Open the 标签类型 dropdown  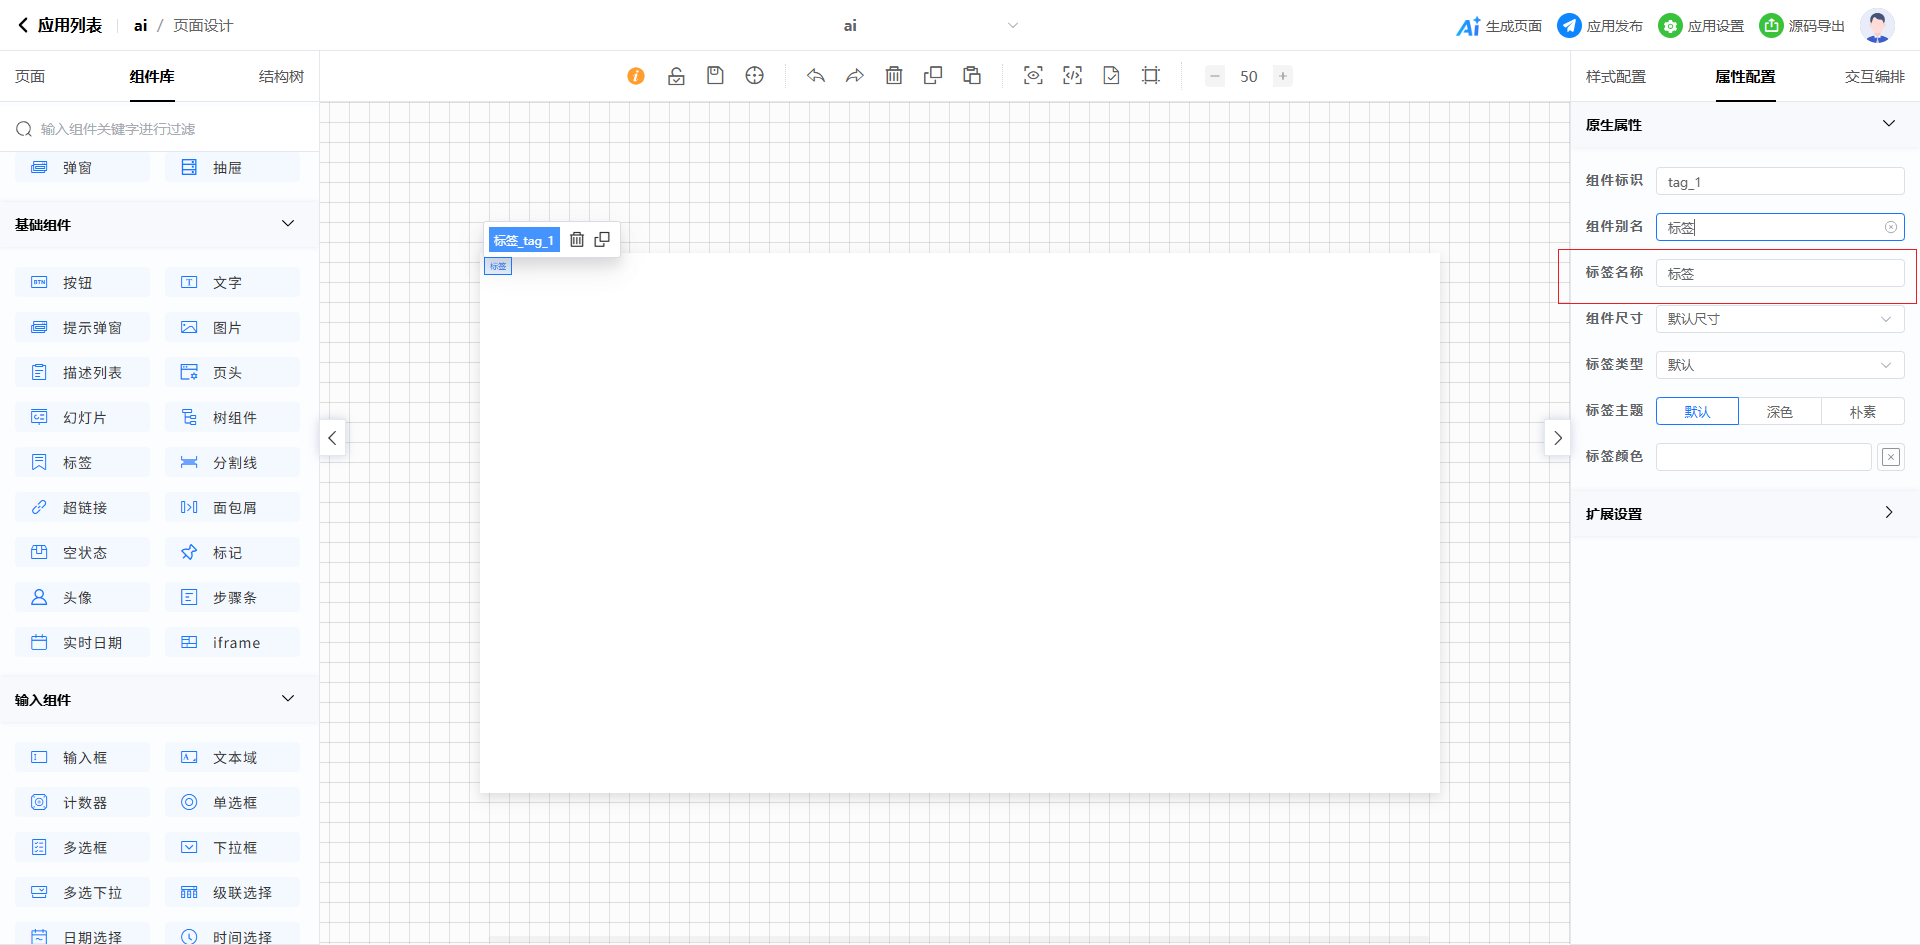click(x=1779, y=366)
